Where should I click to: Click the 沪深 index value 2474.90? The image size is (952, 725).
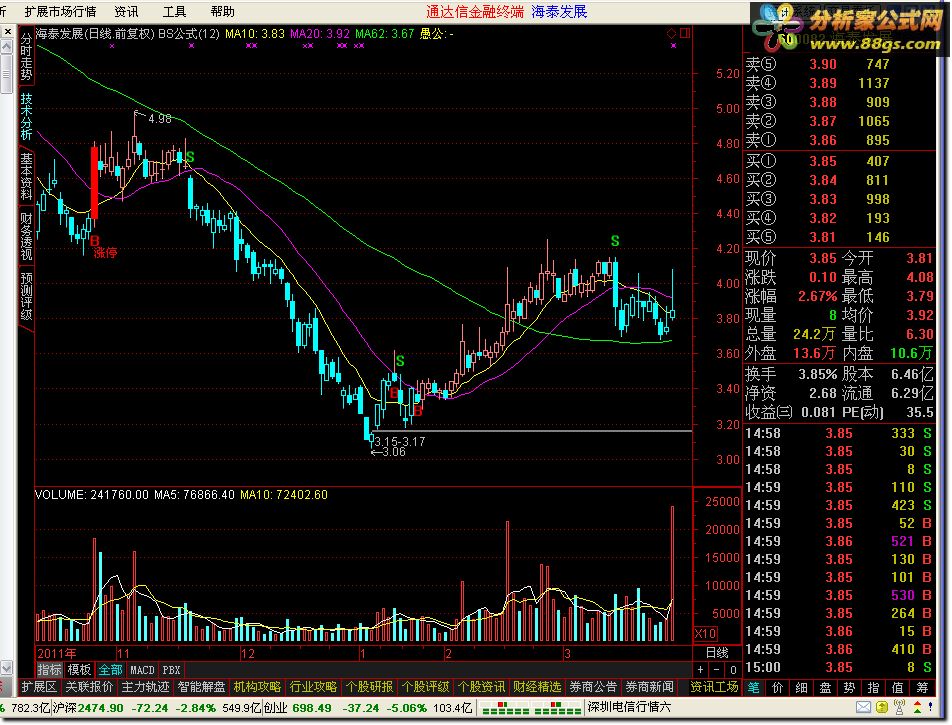click(100, 708)
